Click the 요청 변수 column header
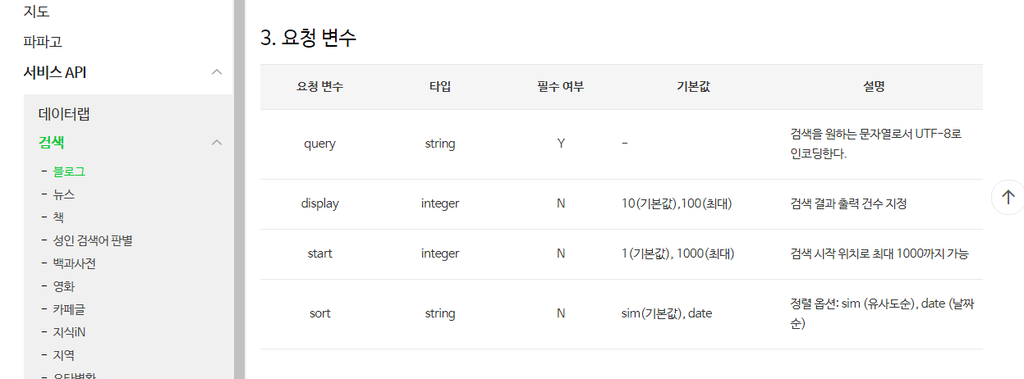 tap(320, 87)
